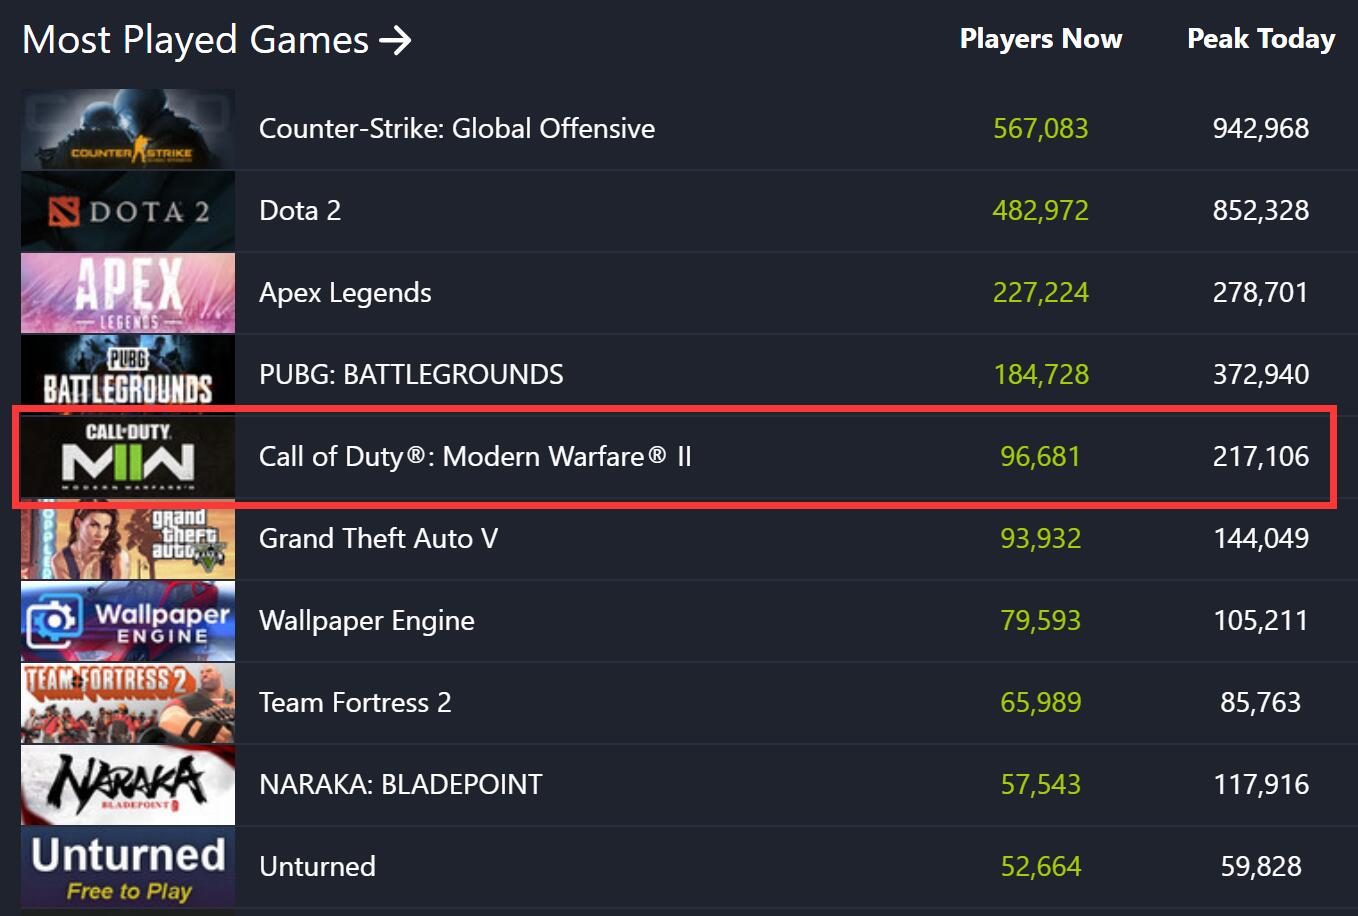This screenshot has width=1358, height=916.
Task: Click the Grand Theft Auto V title
Action: (x=378, y=539)
